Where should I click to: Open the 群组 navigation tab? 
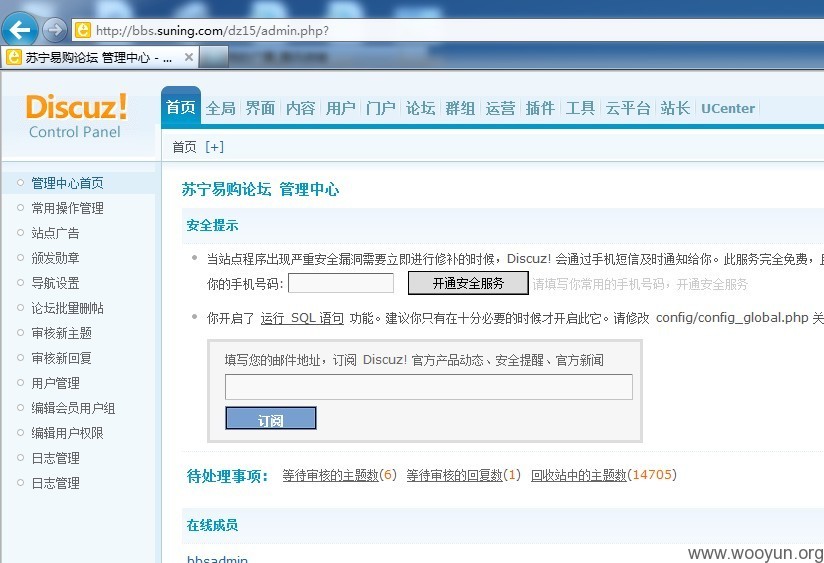460,108
